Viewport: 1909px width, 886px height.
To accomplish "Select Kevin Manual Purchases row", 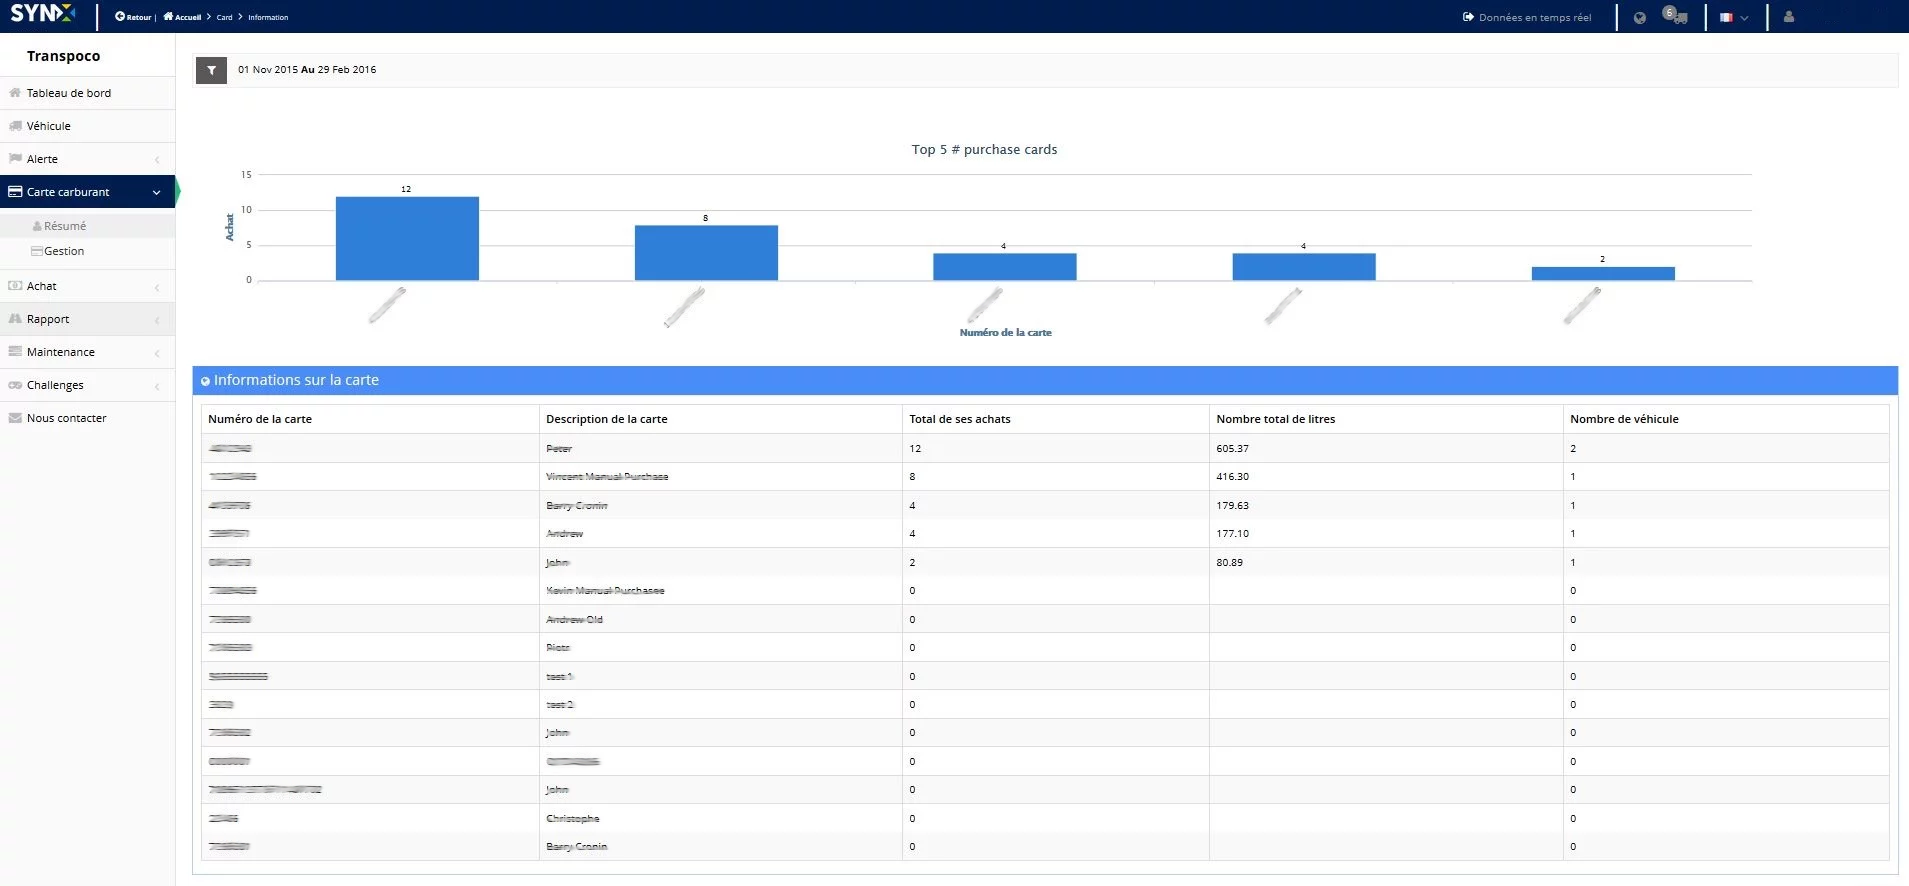I will [1045, 591].
